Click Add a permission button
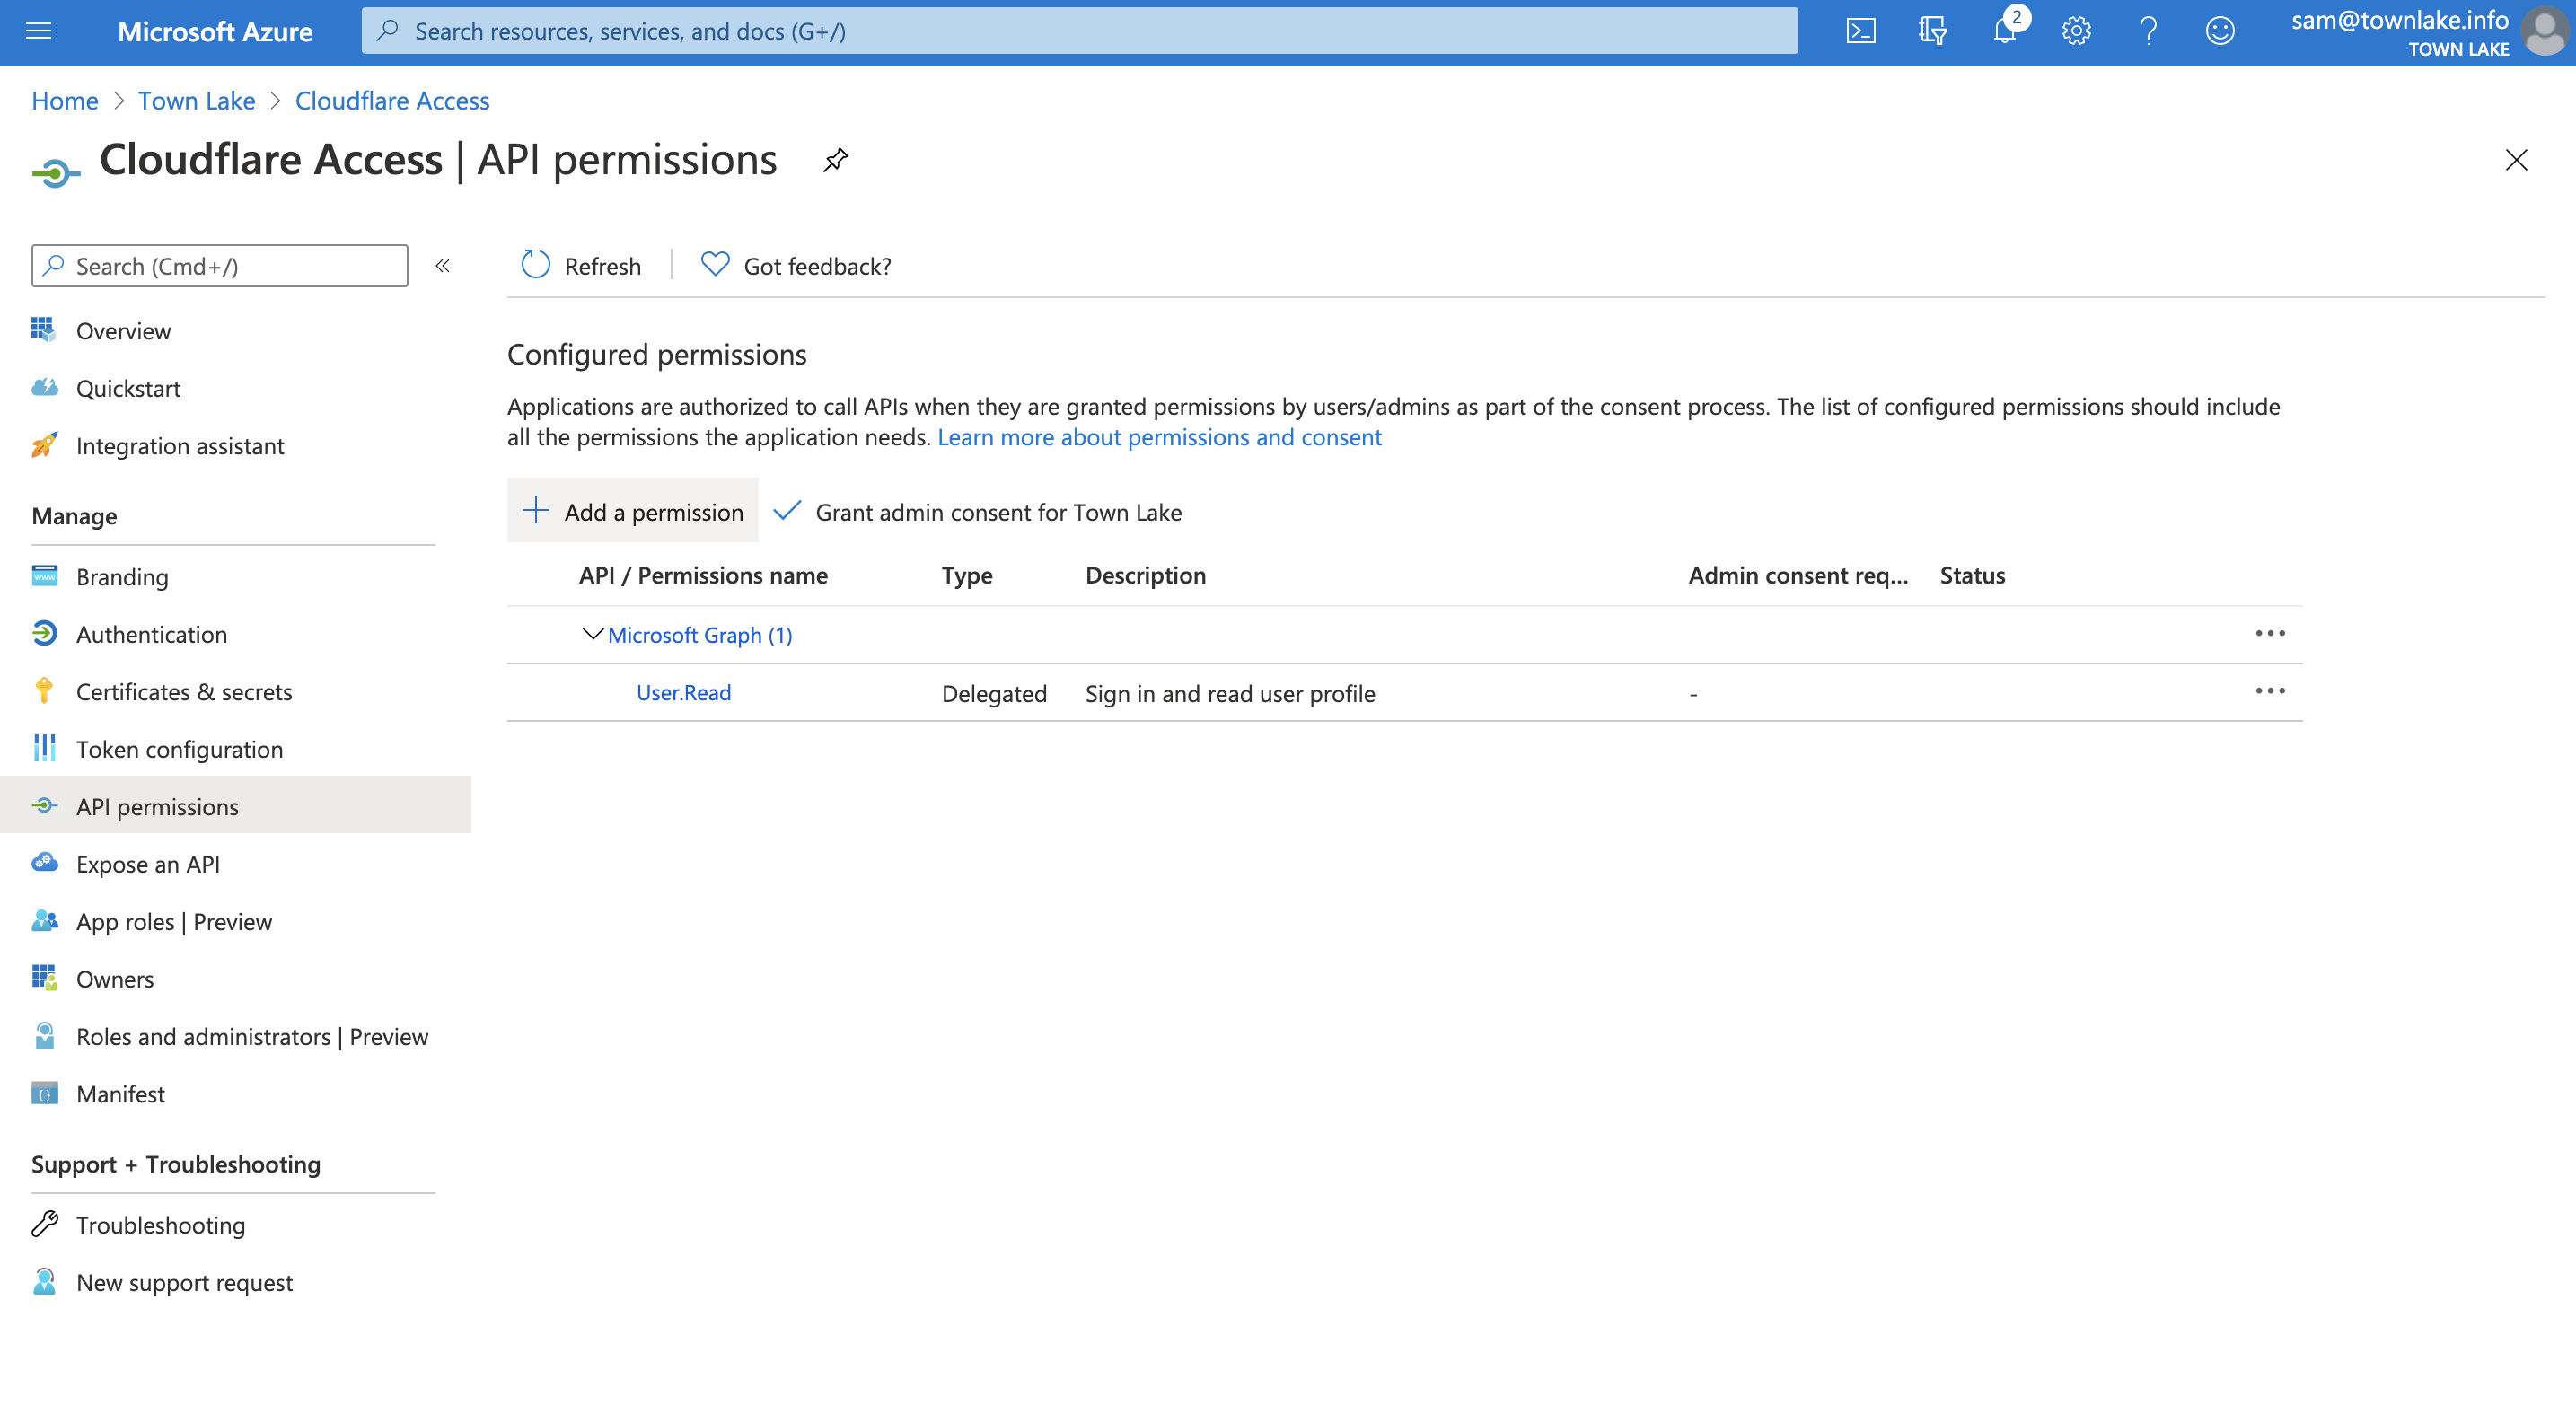The height and width of the screenshot is (1423, 2576). pos(633,510)
